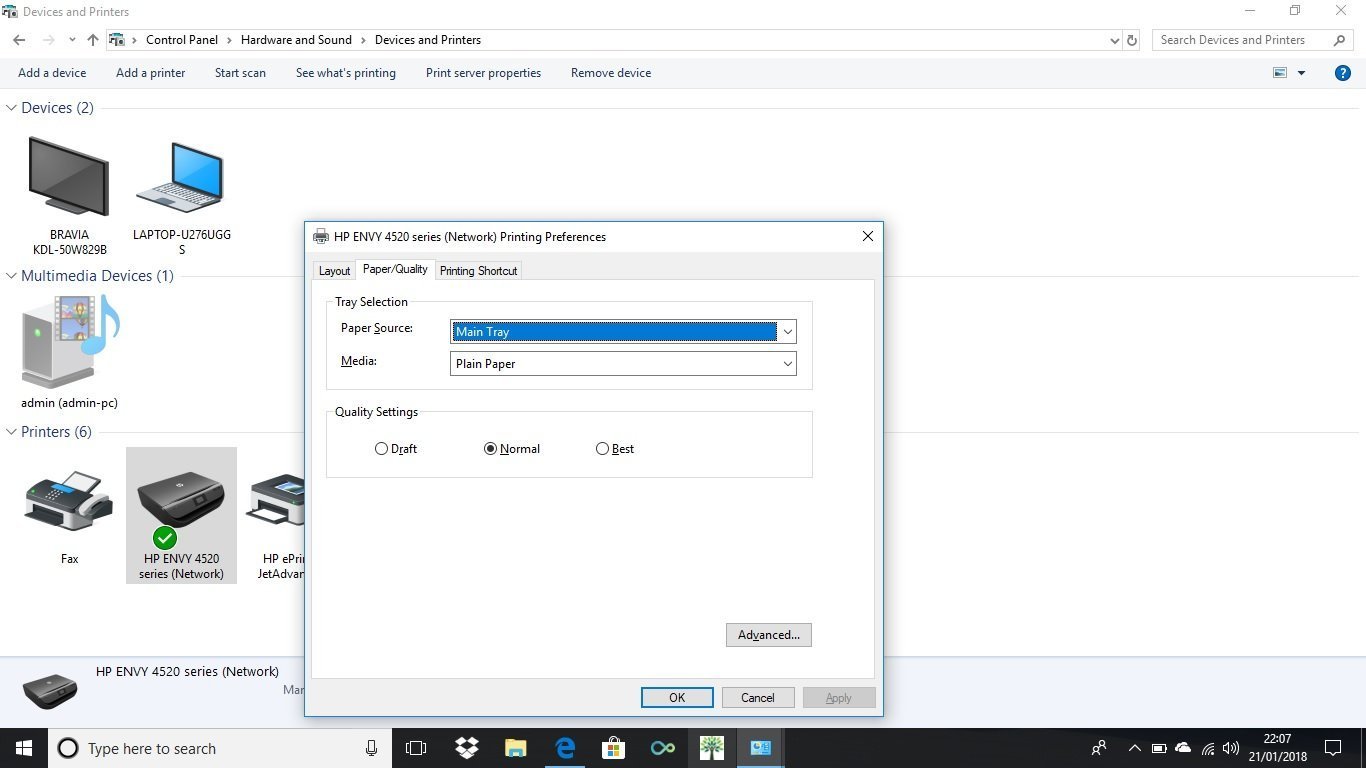This screenshot has height=768, width=1366.
Task: Select the BRAVIA KDL-50W829B device icon
Action: (x=69, y=178)
